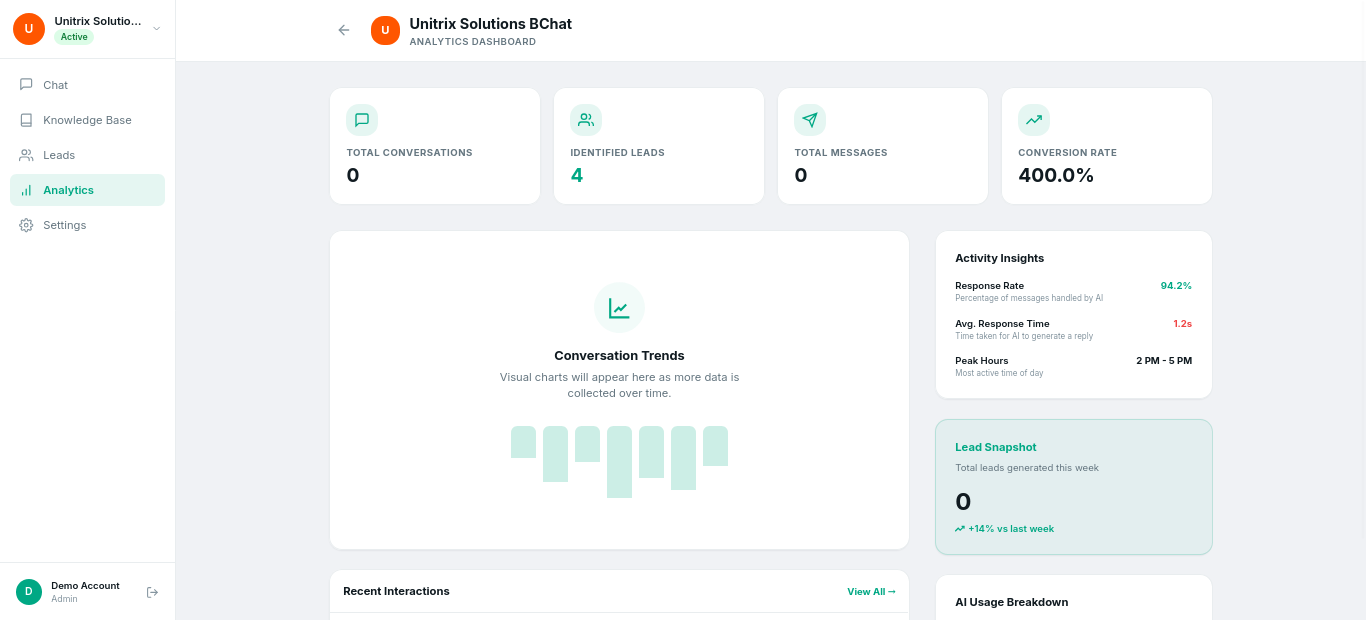Expand the Unitrix Solutions workspace dropdown chevron
Screen dimensions: 1366x620
click(x=156, y=29)
